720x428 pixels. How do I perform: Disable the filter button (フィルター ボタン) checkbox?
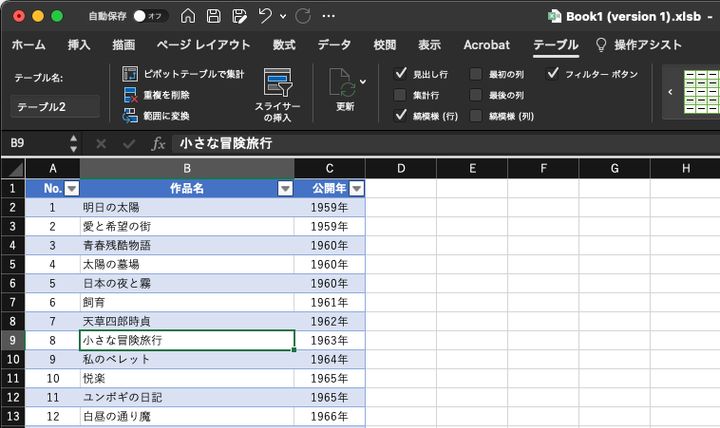tap(552, 74)
